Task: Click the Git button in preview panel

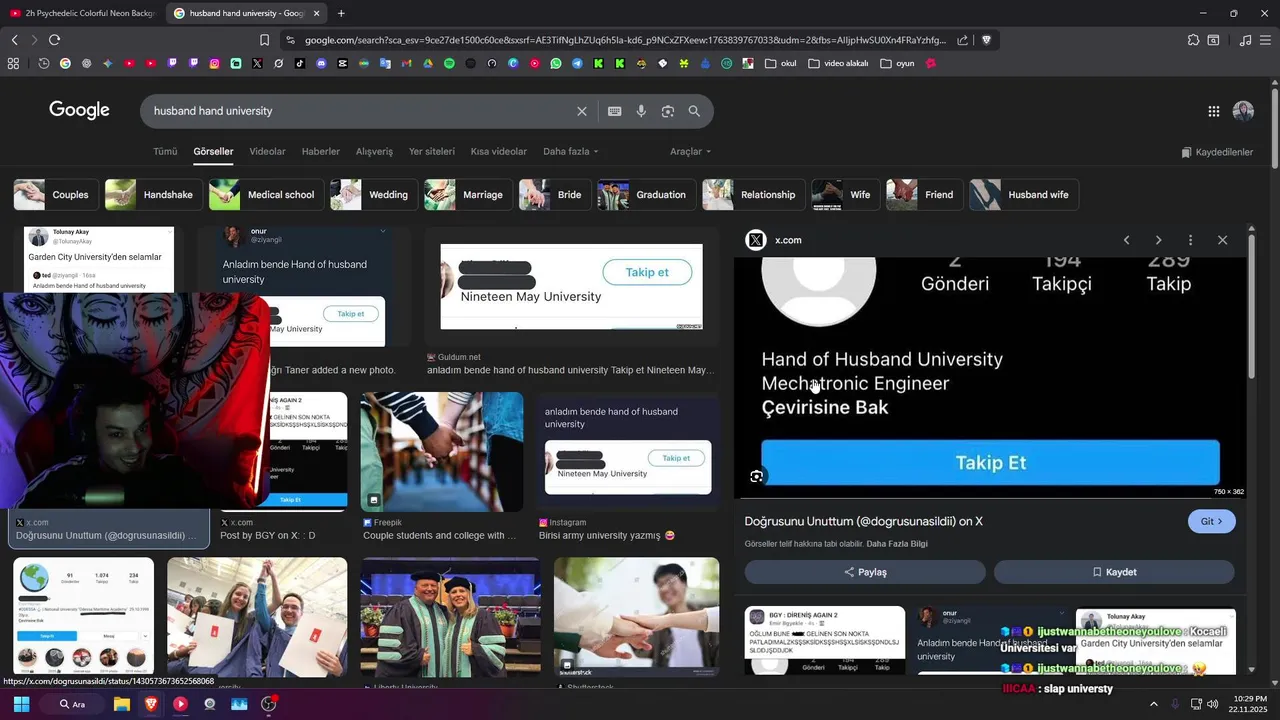Action: point(1211,522)
